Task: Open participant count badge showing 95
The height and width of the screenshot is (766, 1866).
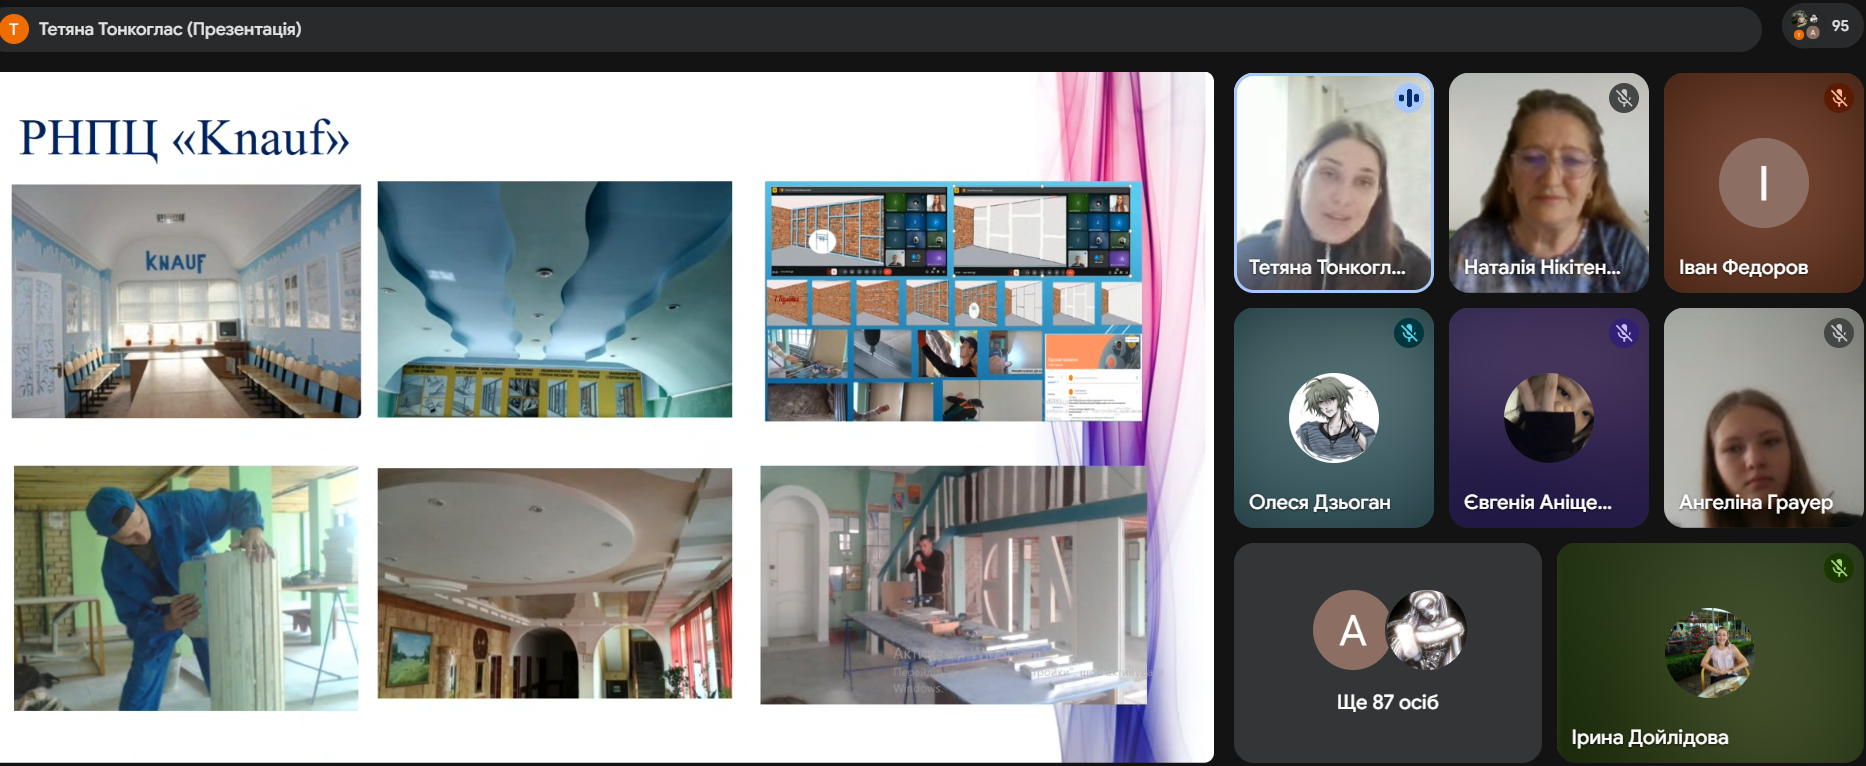Action: (1822, 26)
